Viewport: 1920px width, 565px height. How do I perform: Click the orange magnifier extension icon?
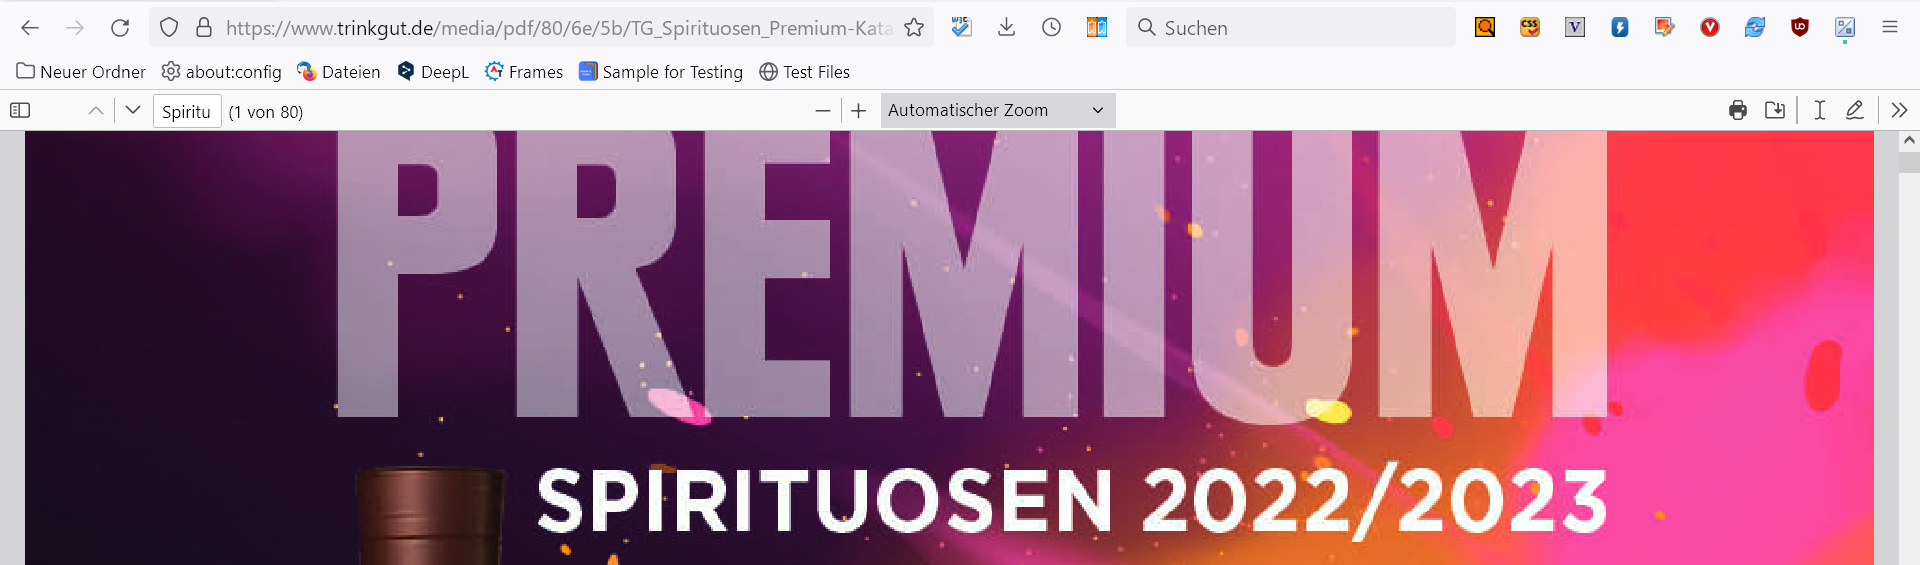[x=1485, y=28]
